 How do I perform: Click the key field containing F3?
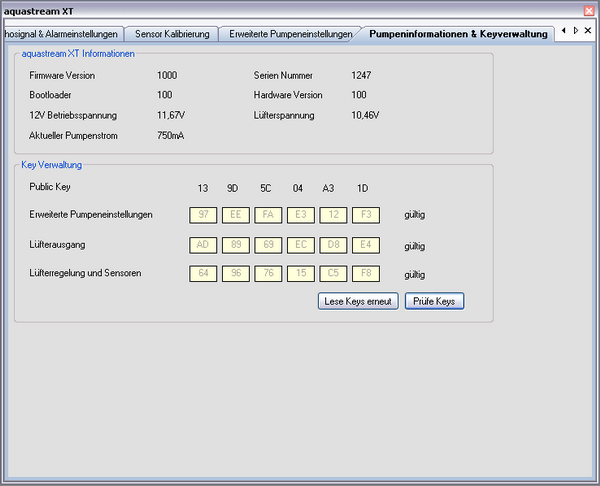pos(366,215)
